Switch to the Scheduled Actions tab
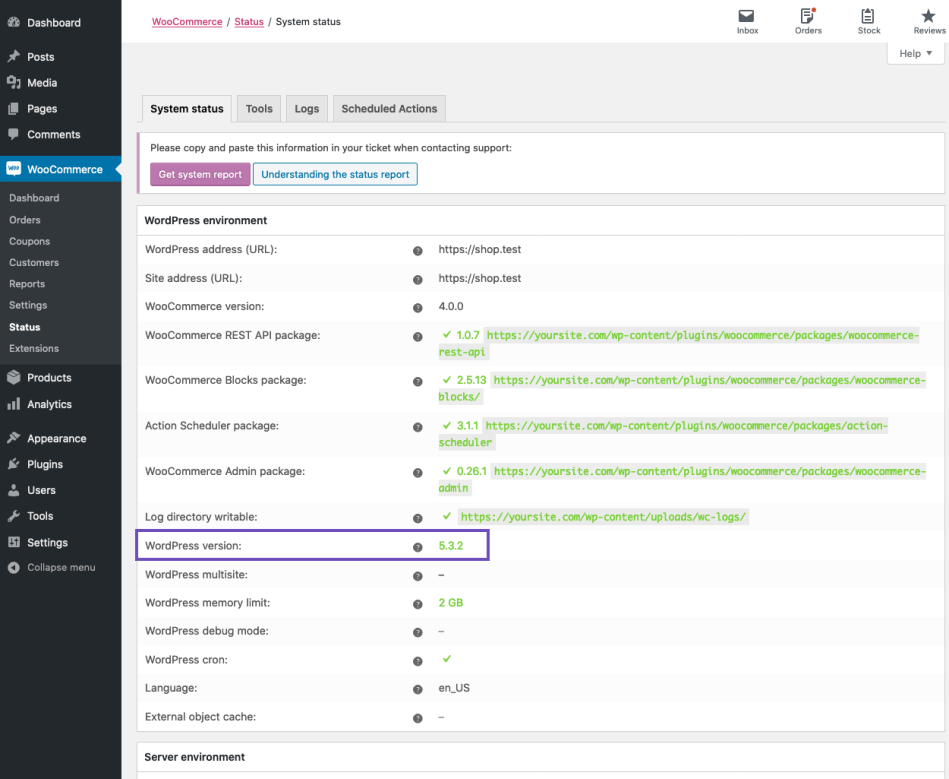Screen dimensions: 949x779 [389, 108]
